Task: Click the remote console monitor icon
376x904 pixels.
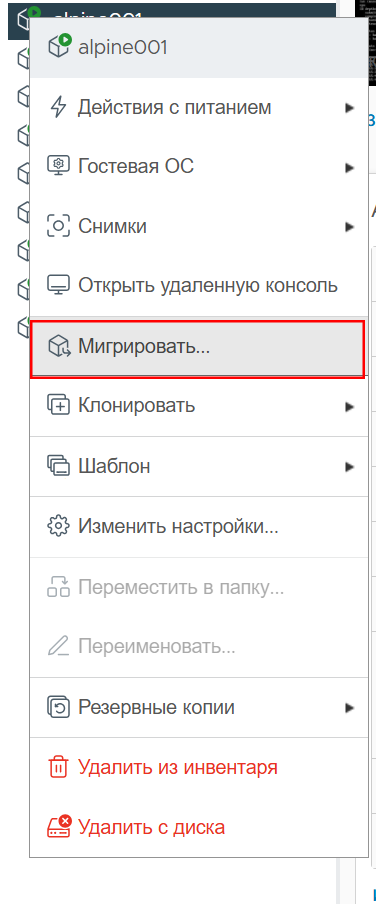Action: [x=58, y=286]
